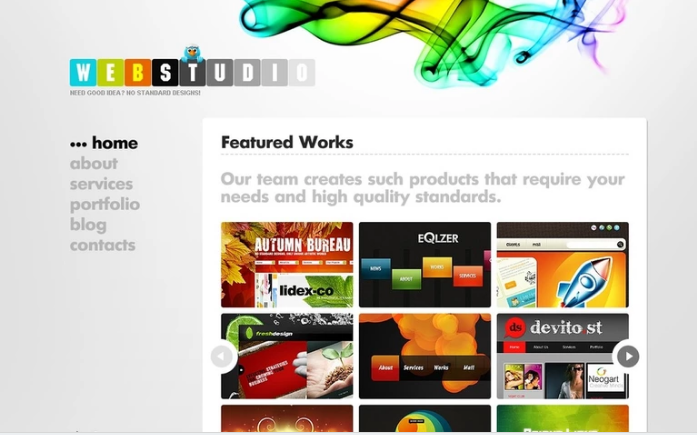Click the cyan W logo tile
Screen dimensions: 697x435
pyautogui.click(x=83, y=72)
